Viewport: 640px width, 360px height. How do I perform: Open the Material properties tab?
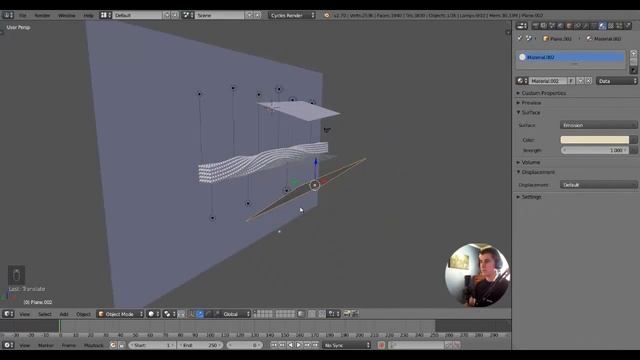602,26
